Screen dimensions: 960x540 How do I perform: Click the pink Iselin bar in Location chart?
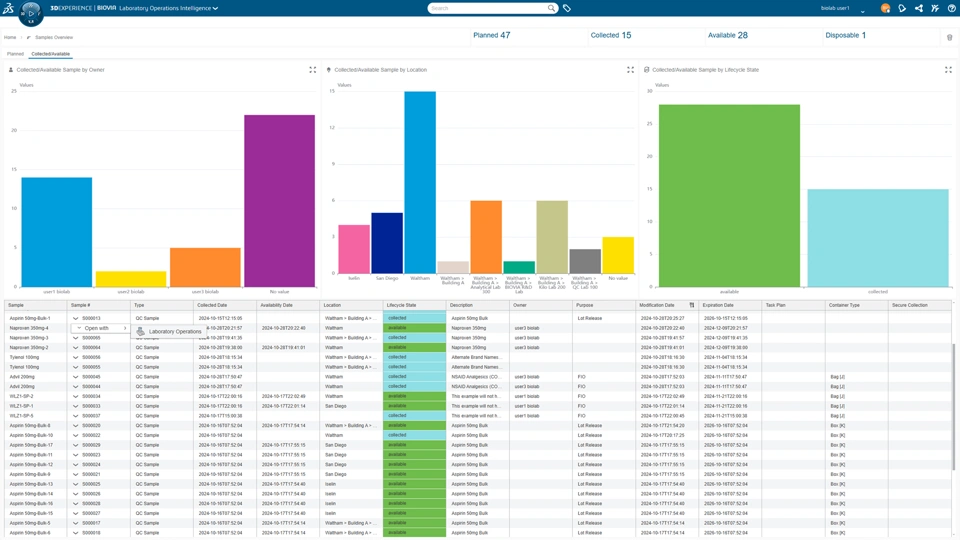354,249
